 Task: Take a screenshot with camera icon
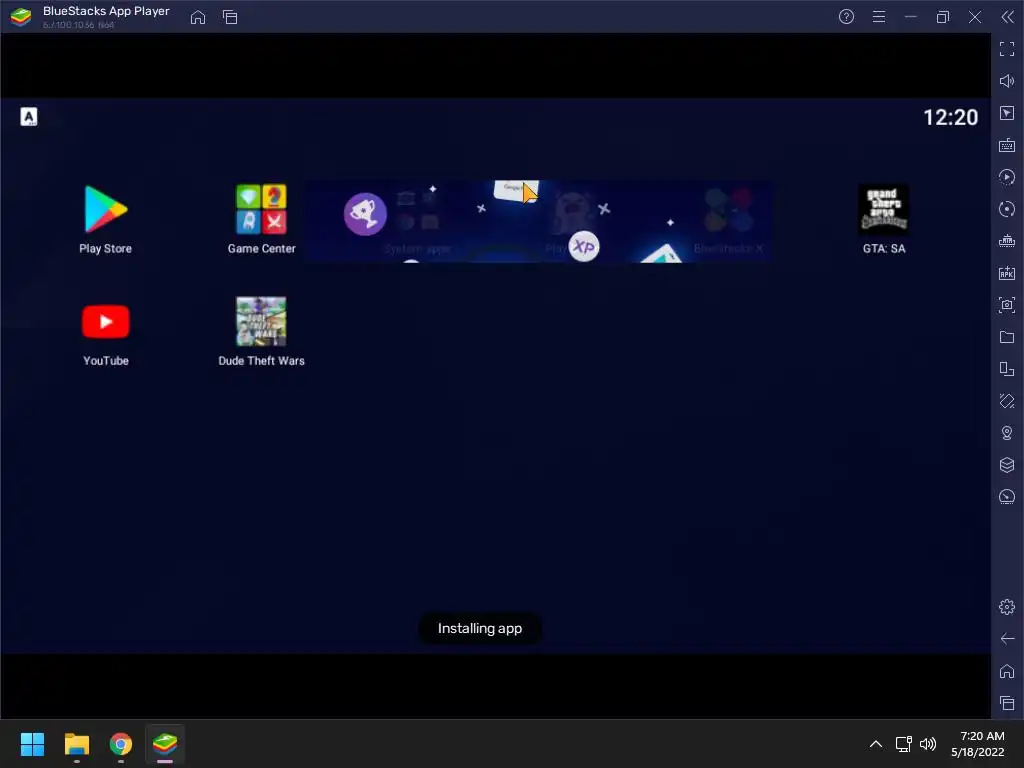tap(1007, 305)
